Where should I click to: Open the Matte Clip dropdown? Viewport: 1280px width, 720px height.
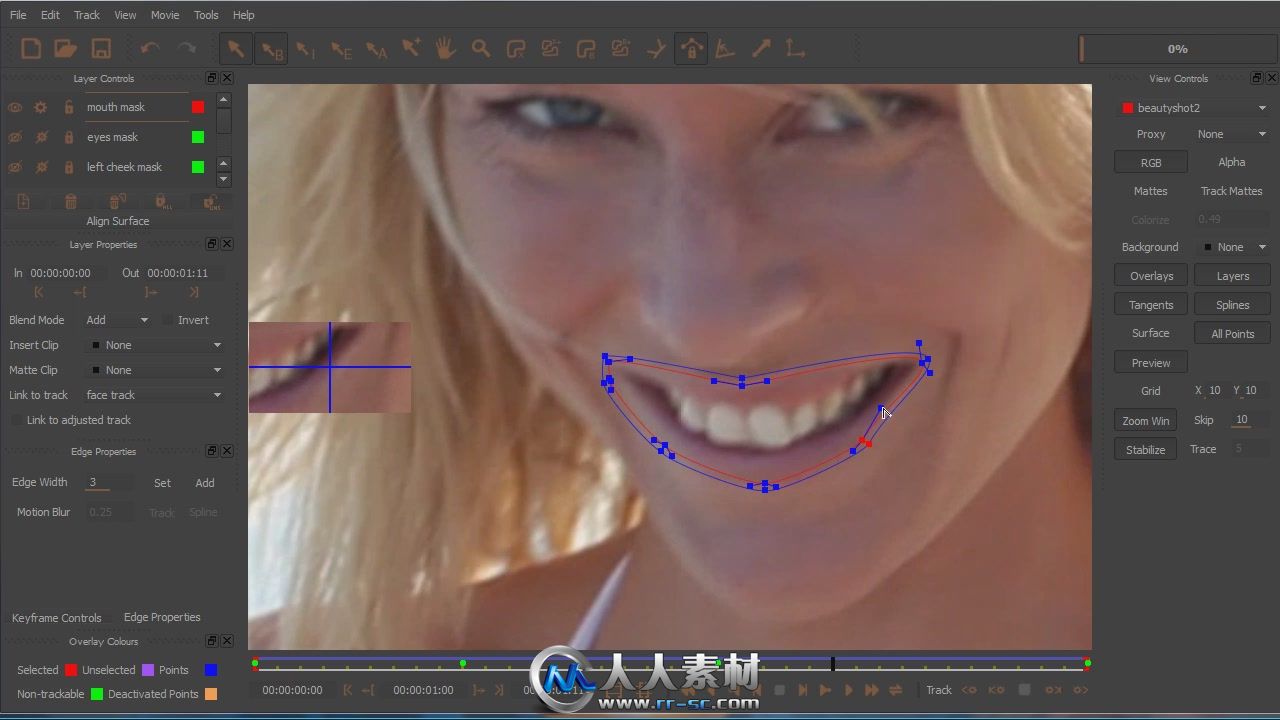point(155,370)
